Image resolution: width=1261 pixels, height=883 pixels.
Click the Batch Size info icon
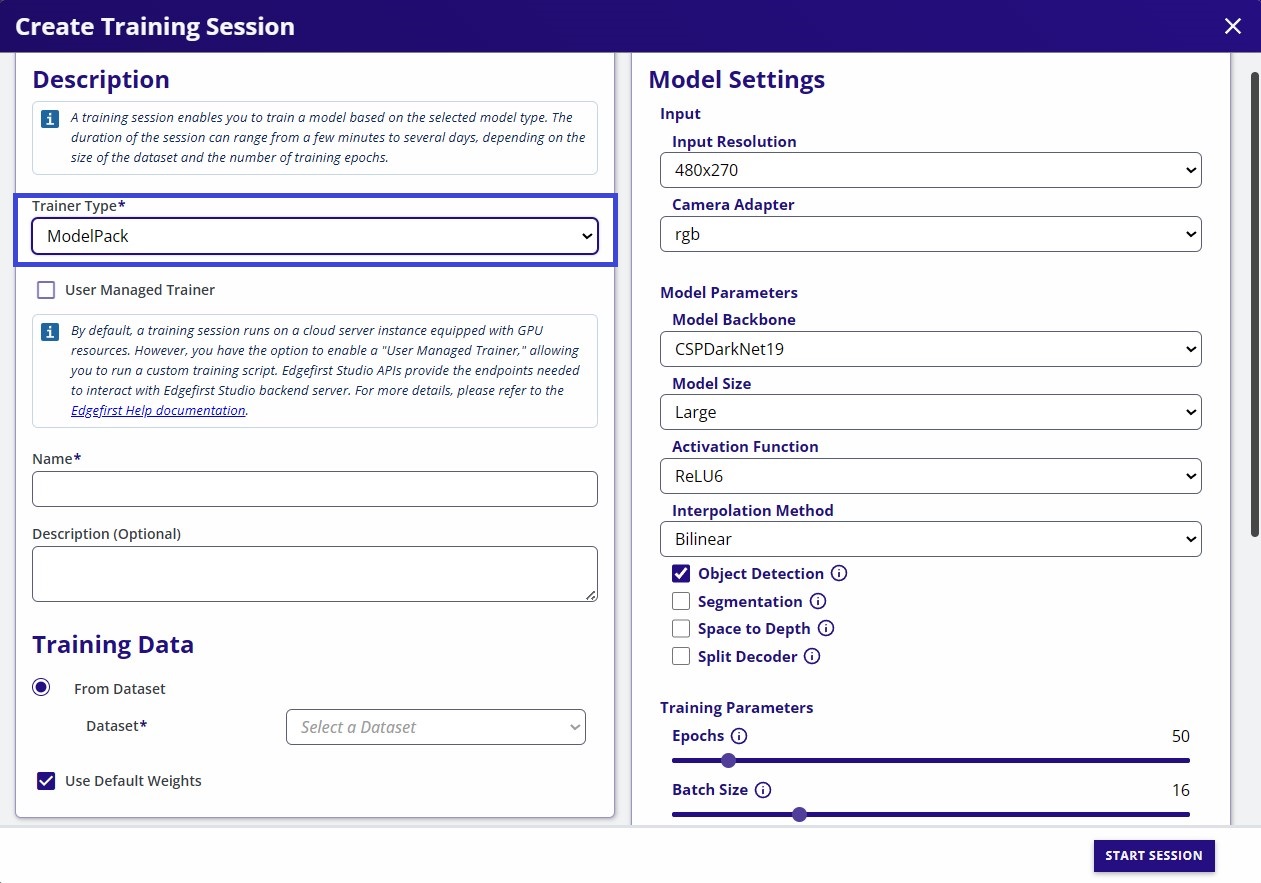click(x=763, y=790)
